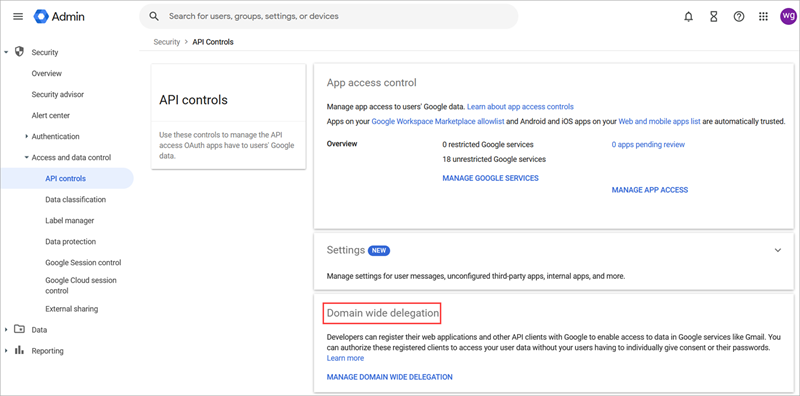Open External sharing in sidebar

click(x=71, y=309)
